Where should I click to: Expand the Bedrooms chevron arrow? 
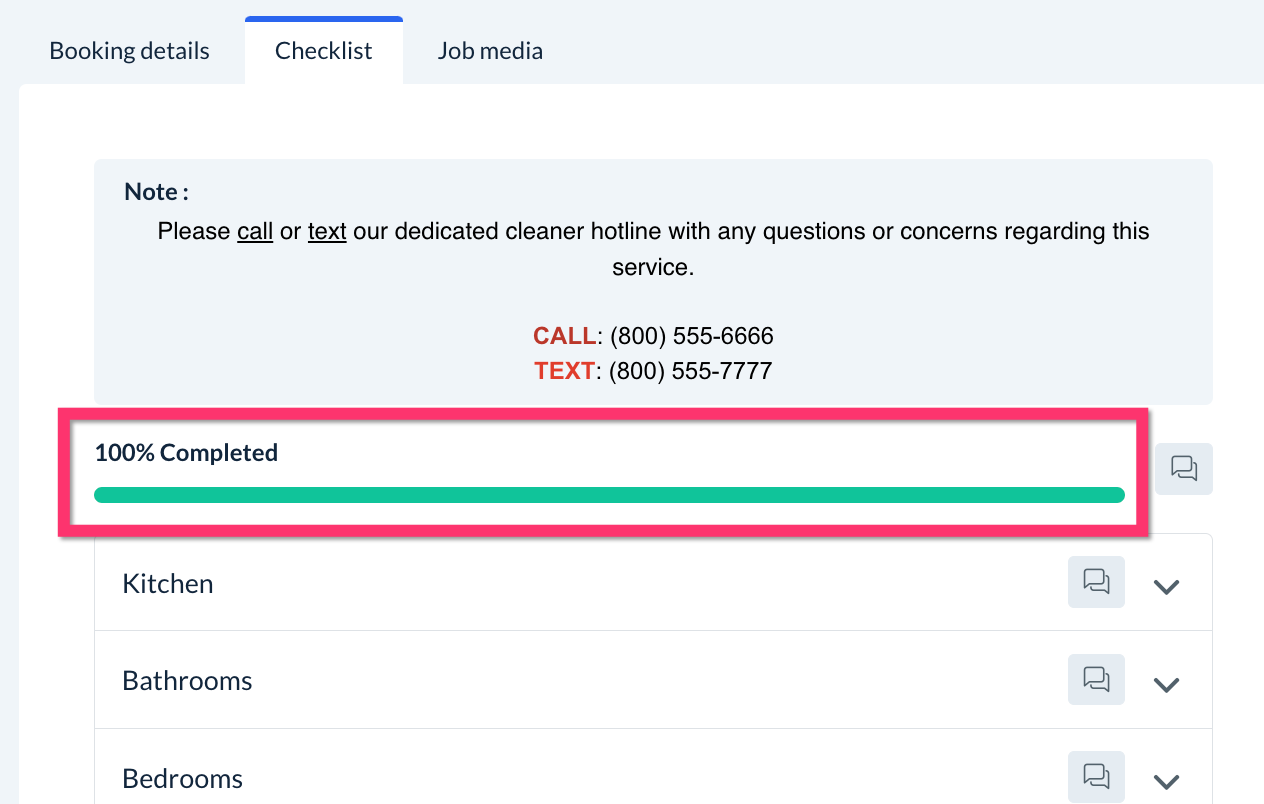tap(1166, 781)
